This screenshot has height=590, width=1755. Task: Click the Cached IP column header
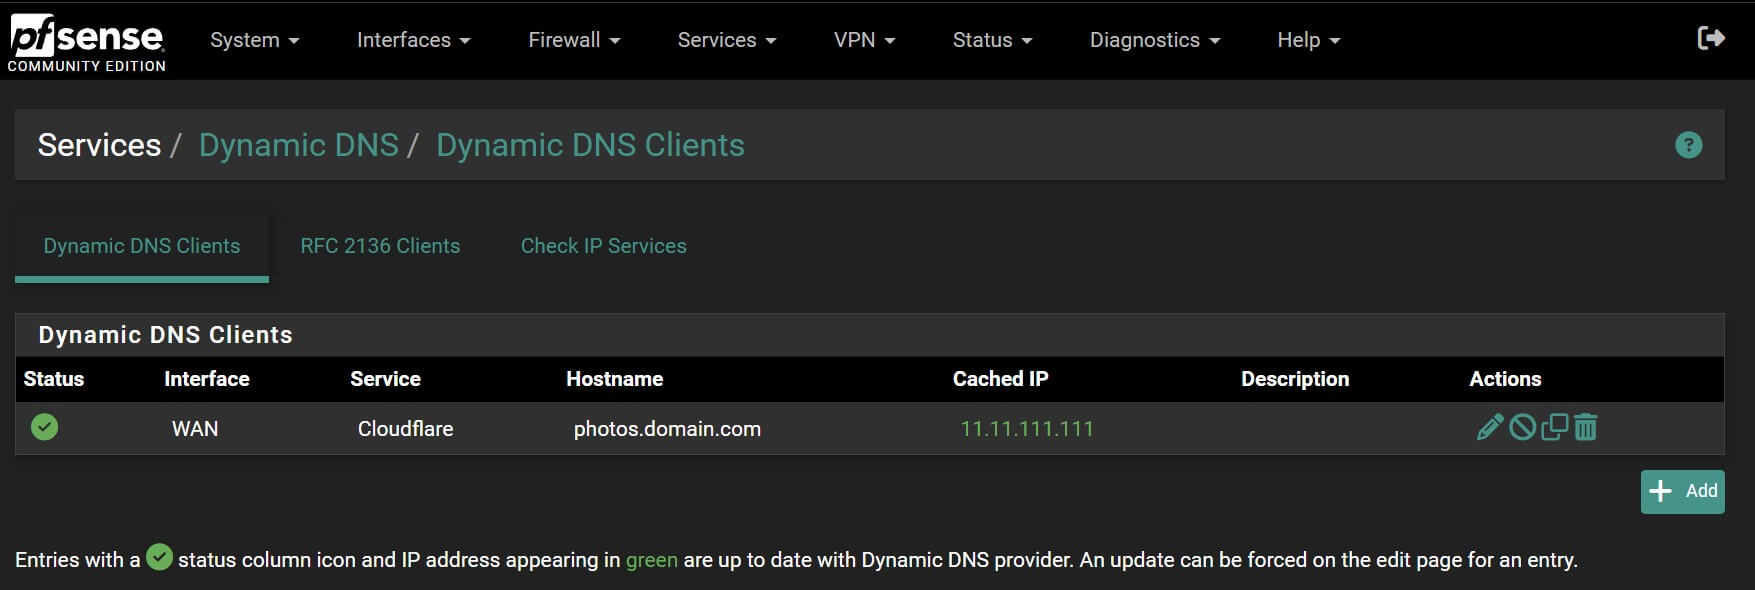[1000, 379]
